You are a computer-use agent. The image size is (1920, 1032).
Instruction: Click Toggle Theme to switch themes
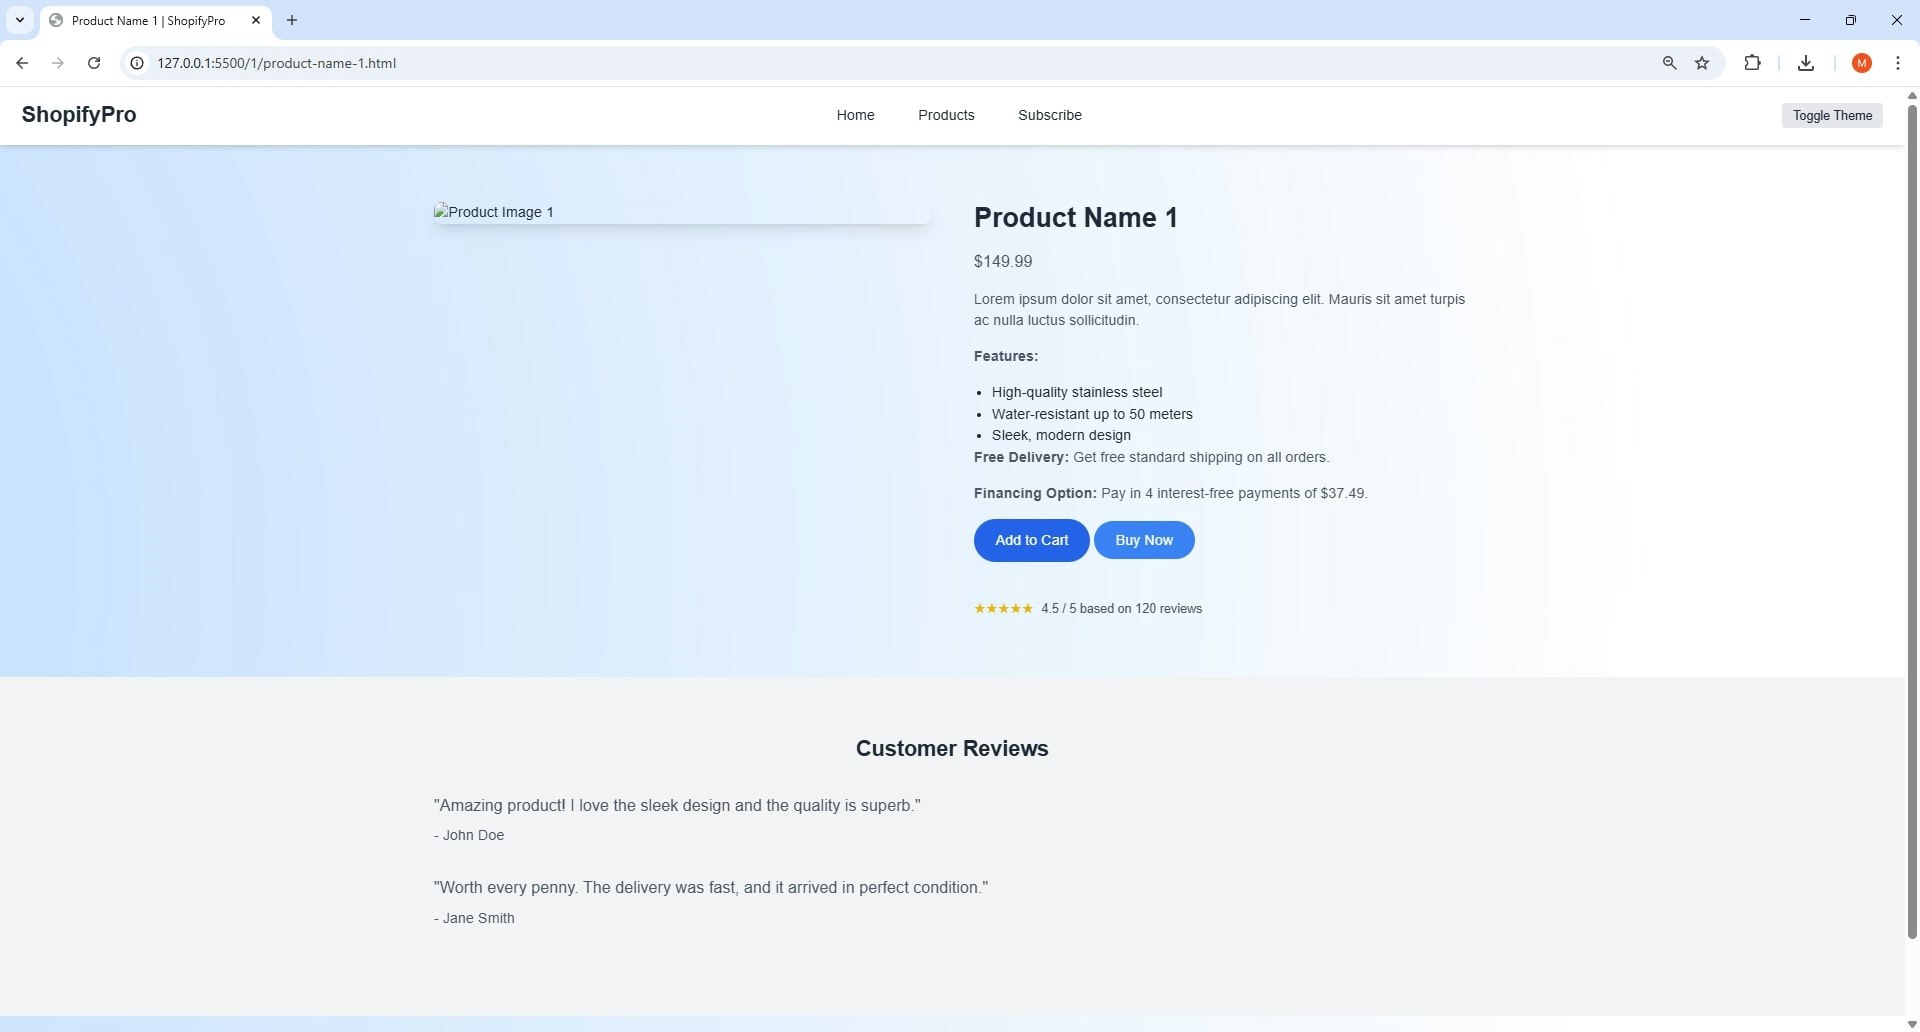tap(1832, 115)
